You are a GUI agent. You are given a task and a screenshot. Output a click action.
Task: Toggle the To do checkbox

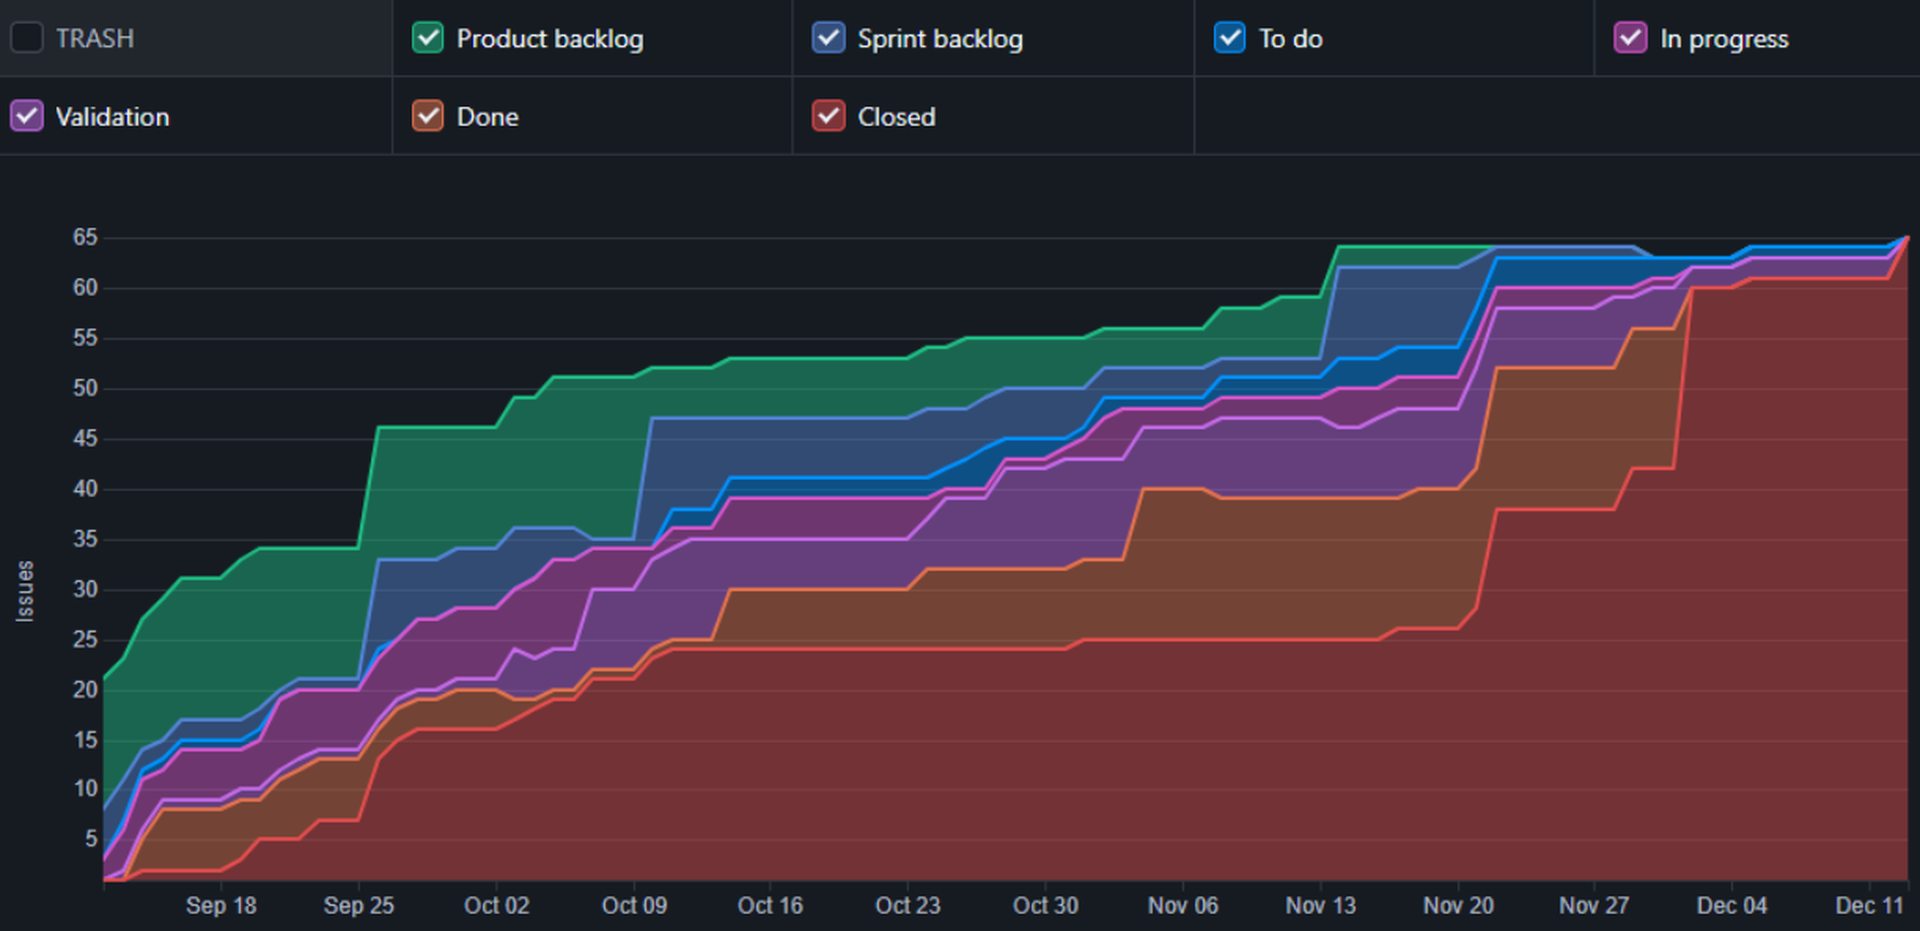(1230, 38)
